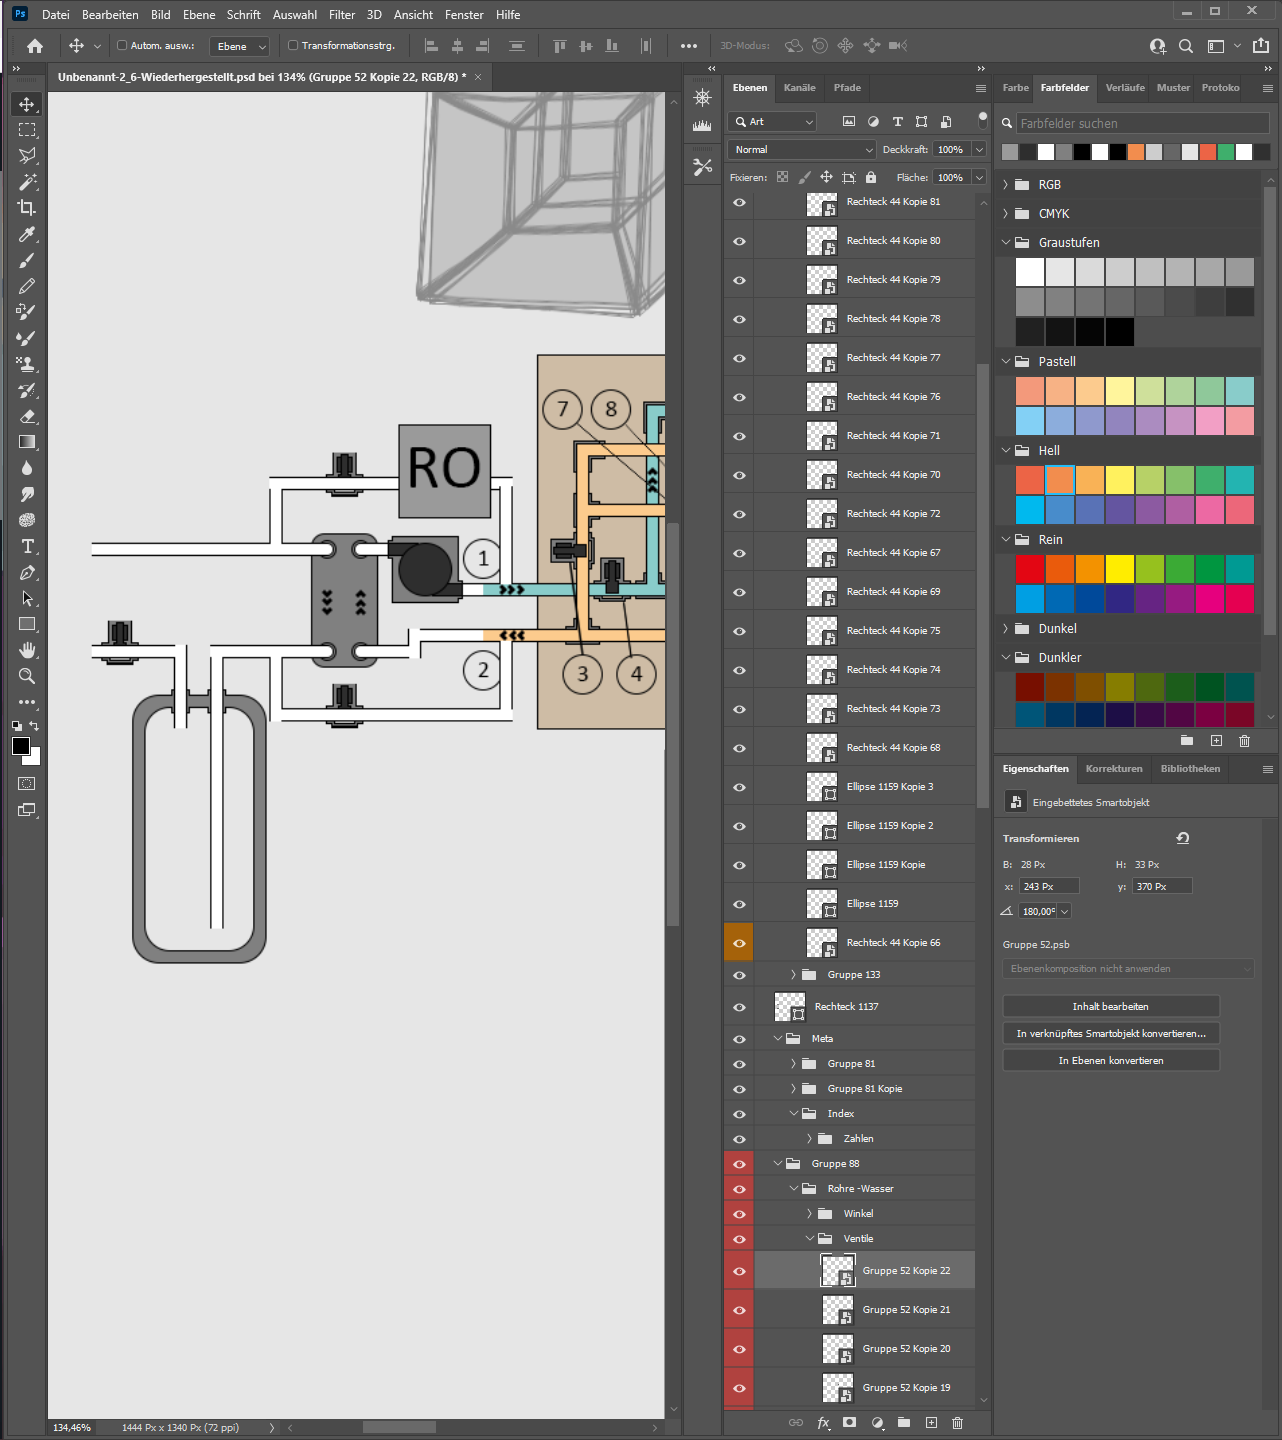
Task: Open the Deckkraft percentage dropdown
Action: pos(979,149)
